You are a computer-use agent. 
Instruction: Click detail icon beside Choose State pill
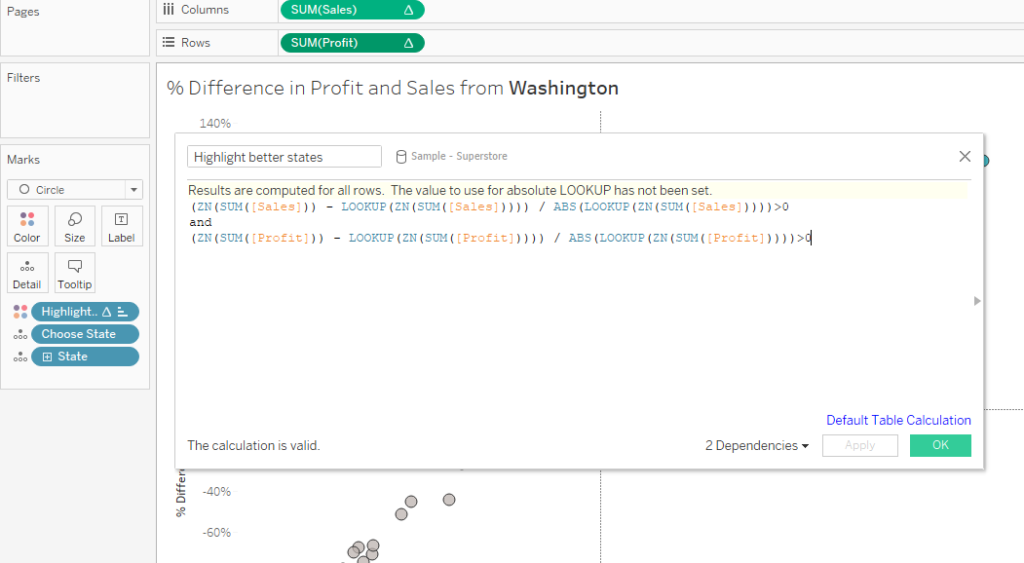pos(21,334)
